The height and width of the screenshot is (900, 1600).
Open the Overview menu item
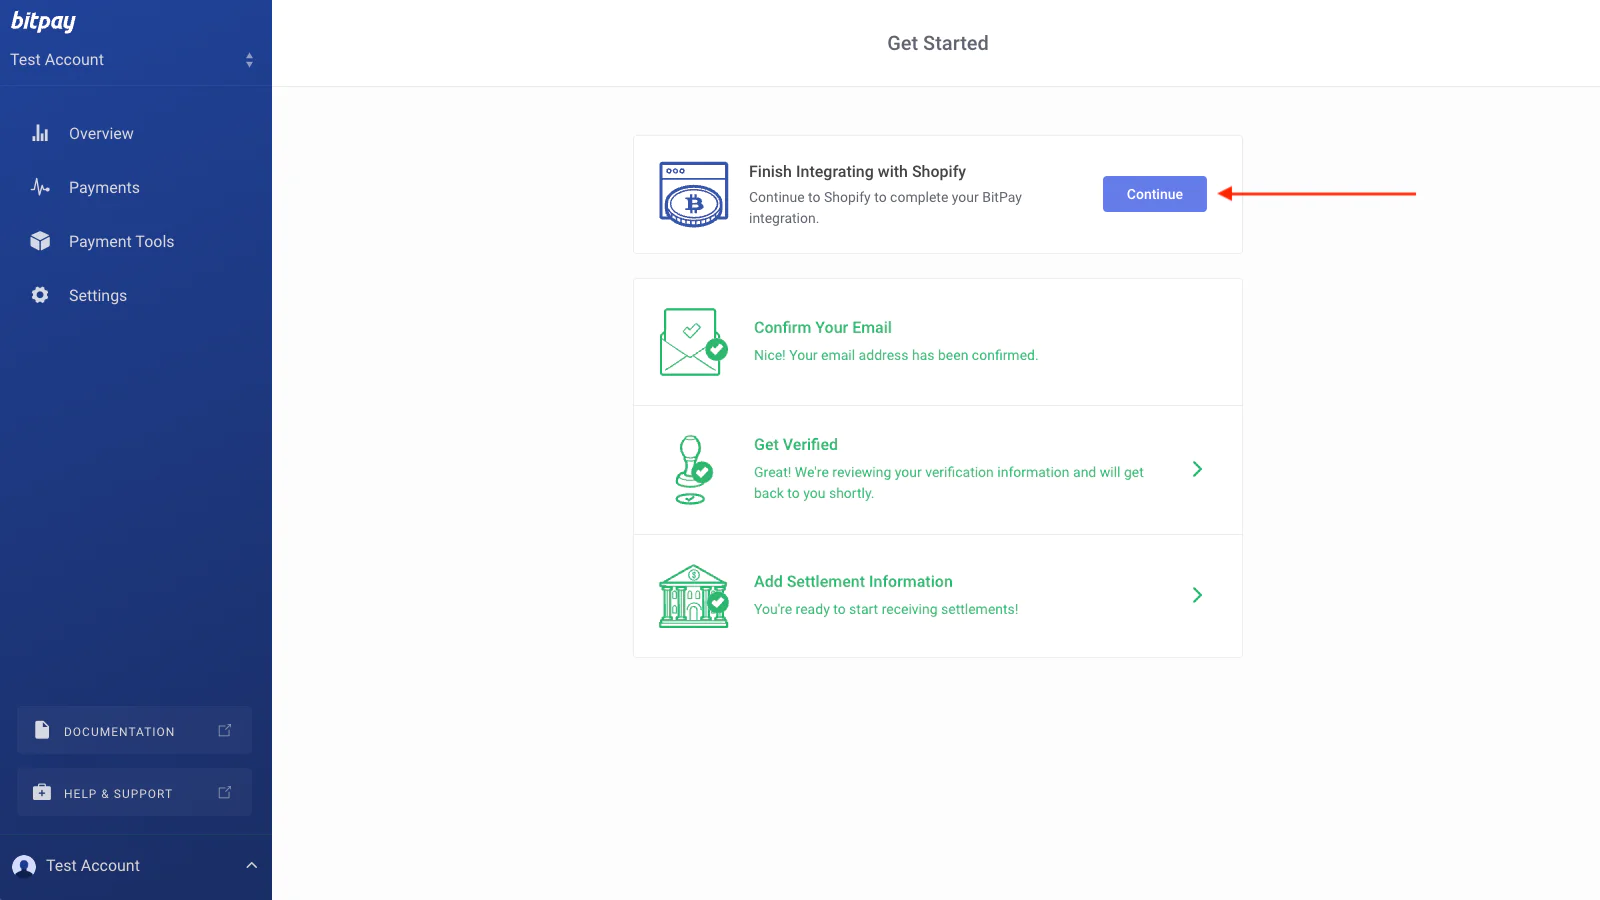point(101,134)
